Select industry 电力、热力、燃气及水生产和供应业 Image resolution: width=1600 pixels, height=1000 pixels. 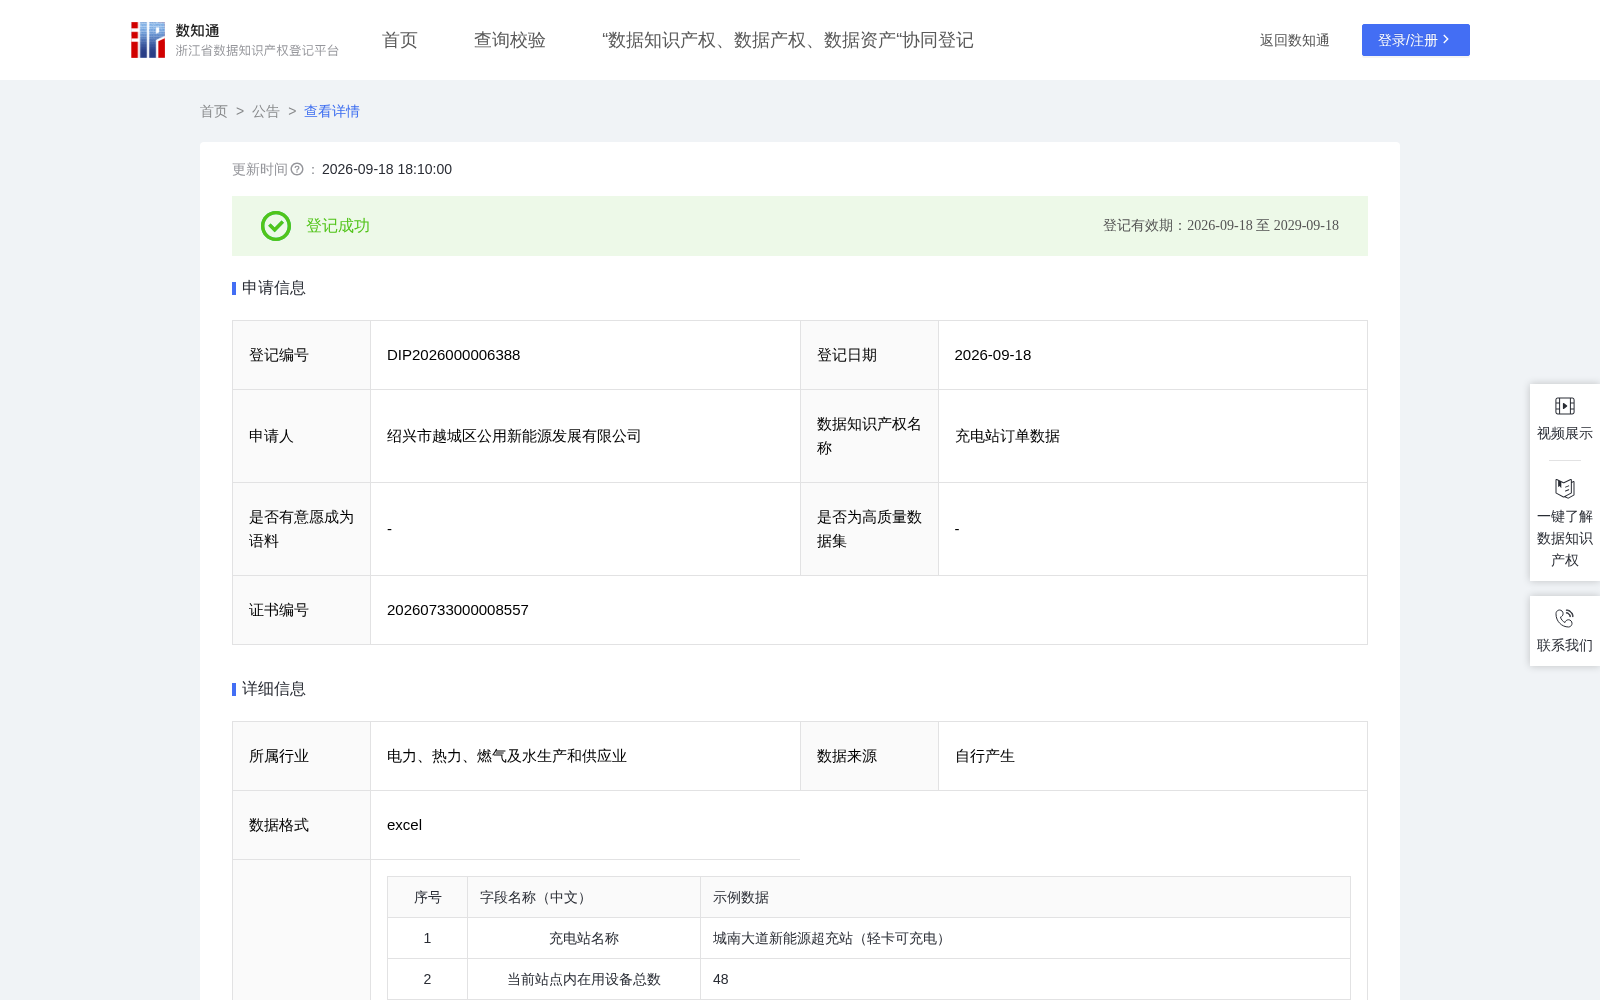pos(507,756)
